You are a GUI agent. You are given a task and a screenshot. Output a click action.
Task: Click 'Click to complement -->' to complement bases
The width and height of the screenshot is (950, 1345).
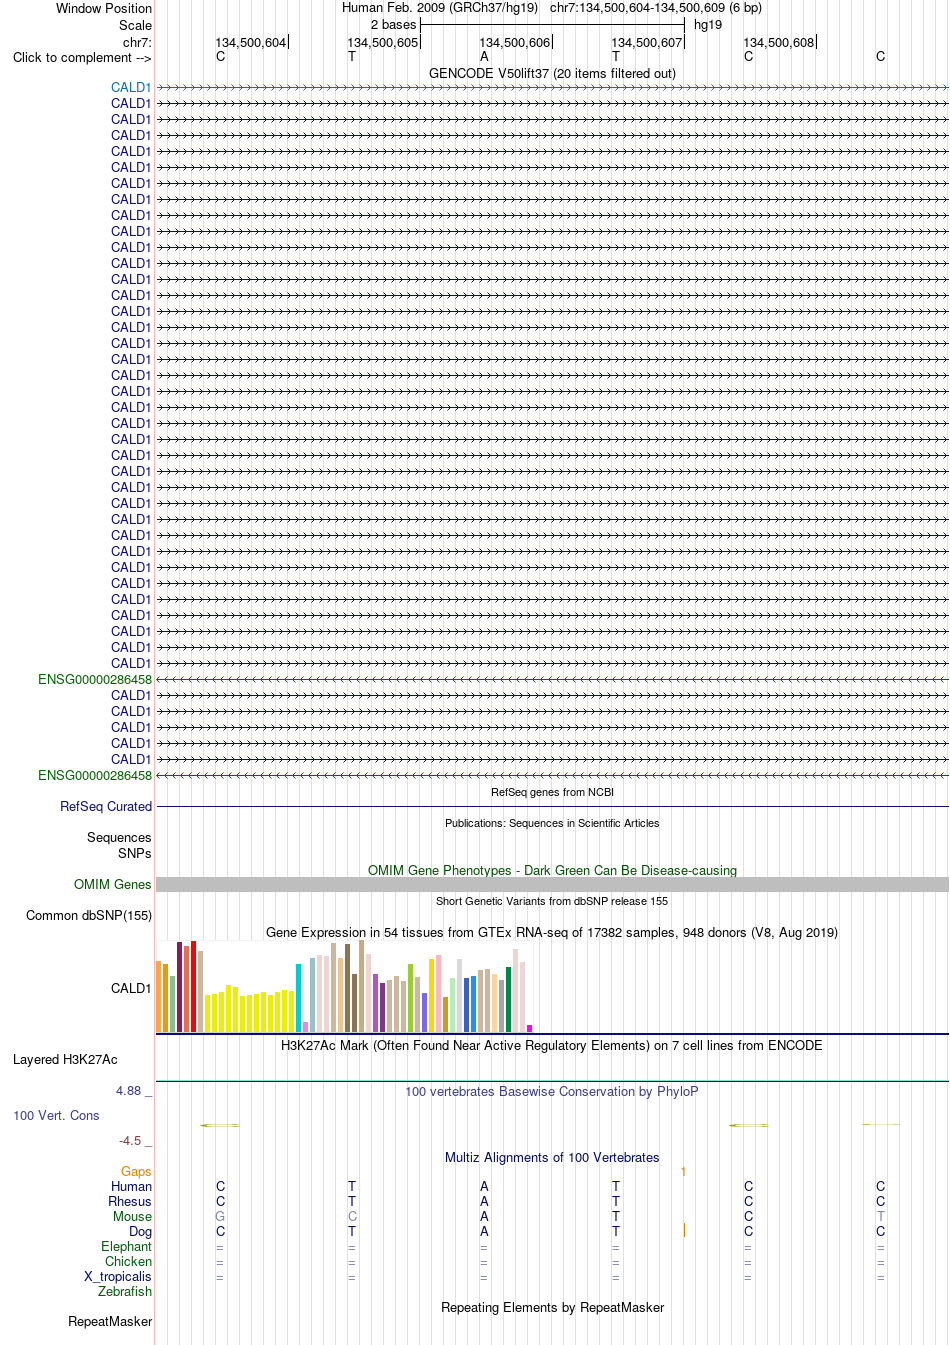(x=82, y=58)
